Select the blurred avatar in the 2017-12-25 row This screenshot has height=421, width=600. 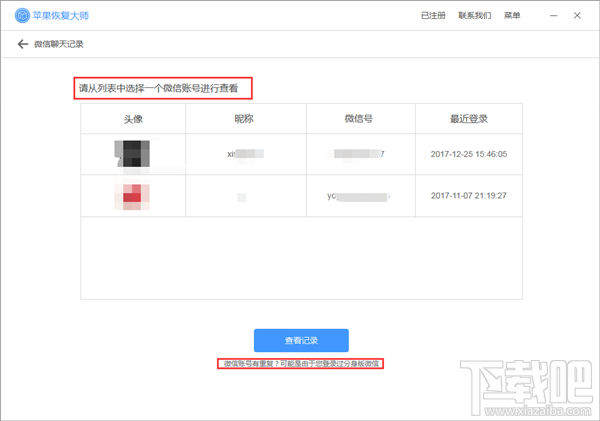click(x=132, y=154)
